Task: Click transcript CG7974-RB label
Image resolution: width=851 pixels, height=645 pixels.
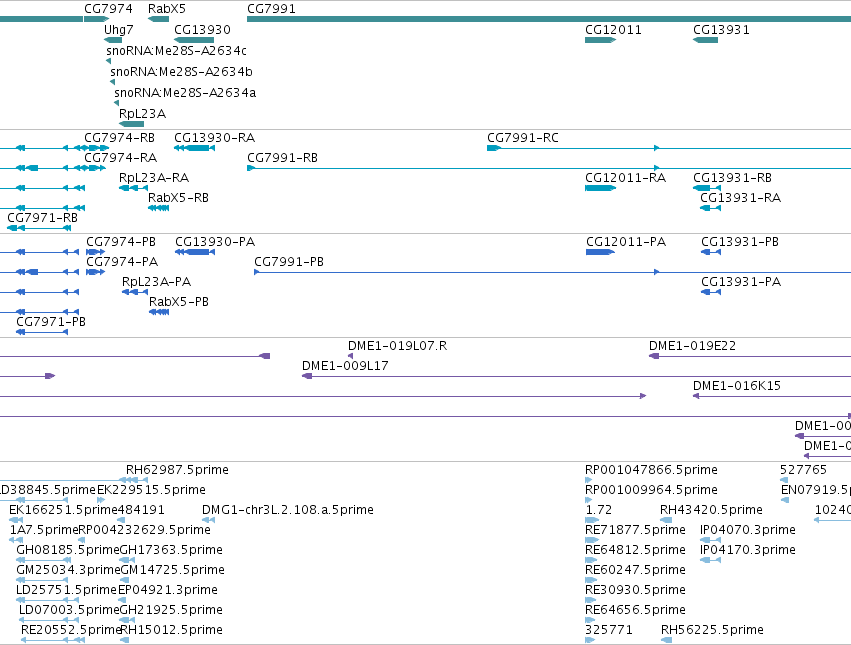Action: 119,137
